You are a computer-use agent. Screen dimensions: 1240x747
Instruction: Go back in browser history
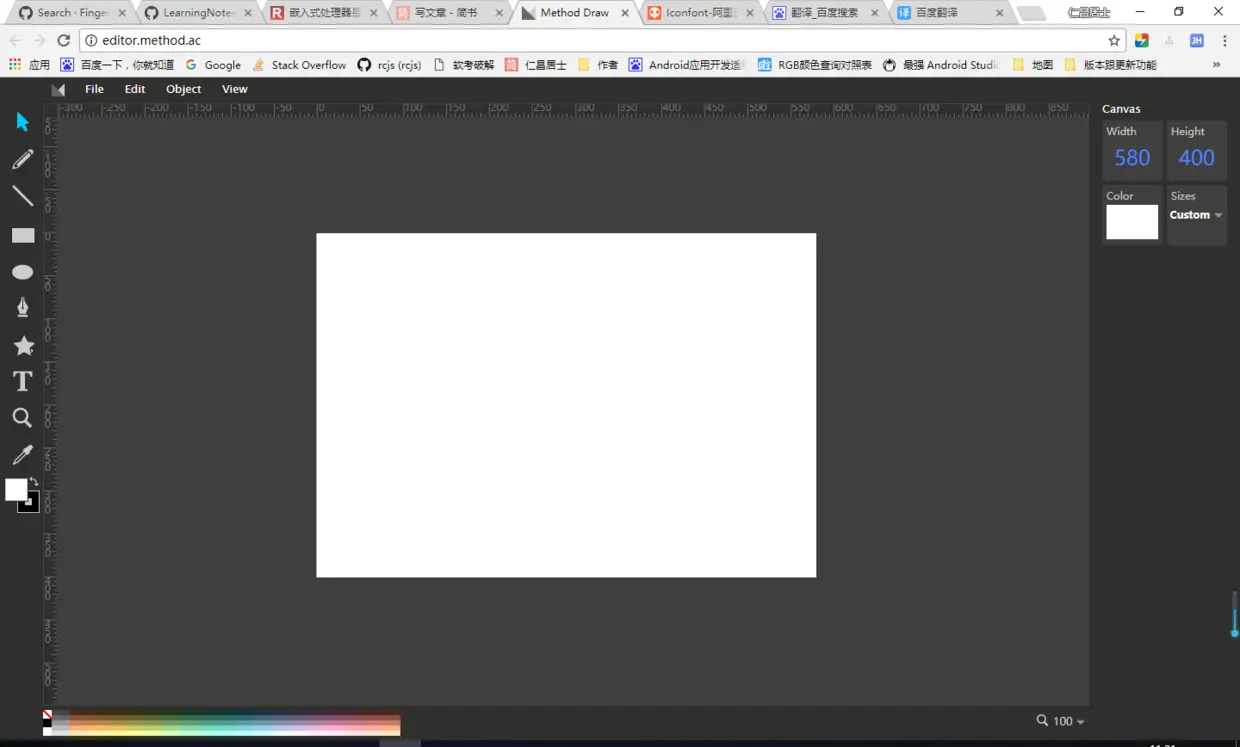(15, 41)
